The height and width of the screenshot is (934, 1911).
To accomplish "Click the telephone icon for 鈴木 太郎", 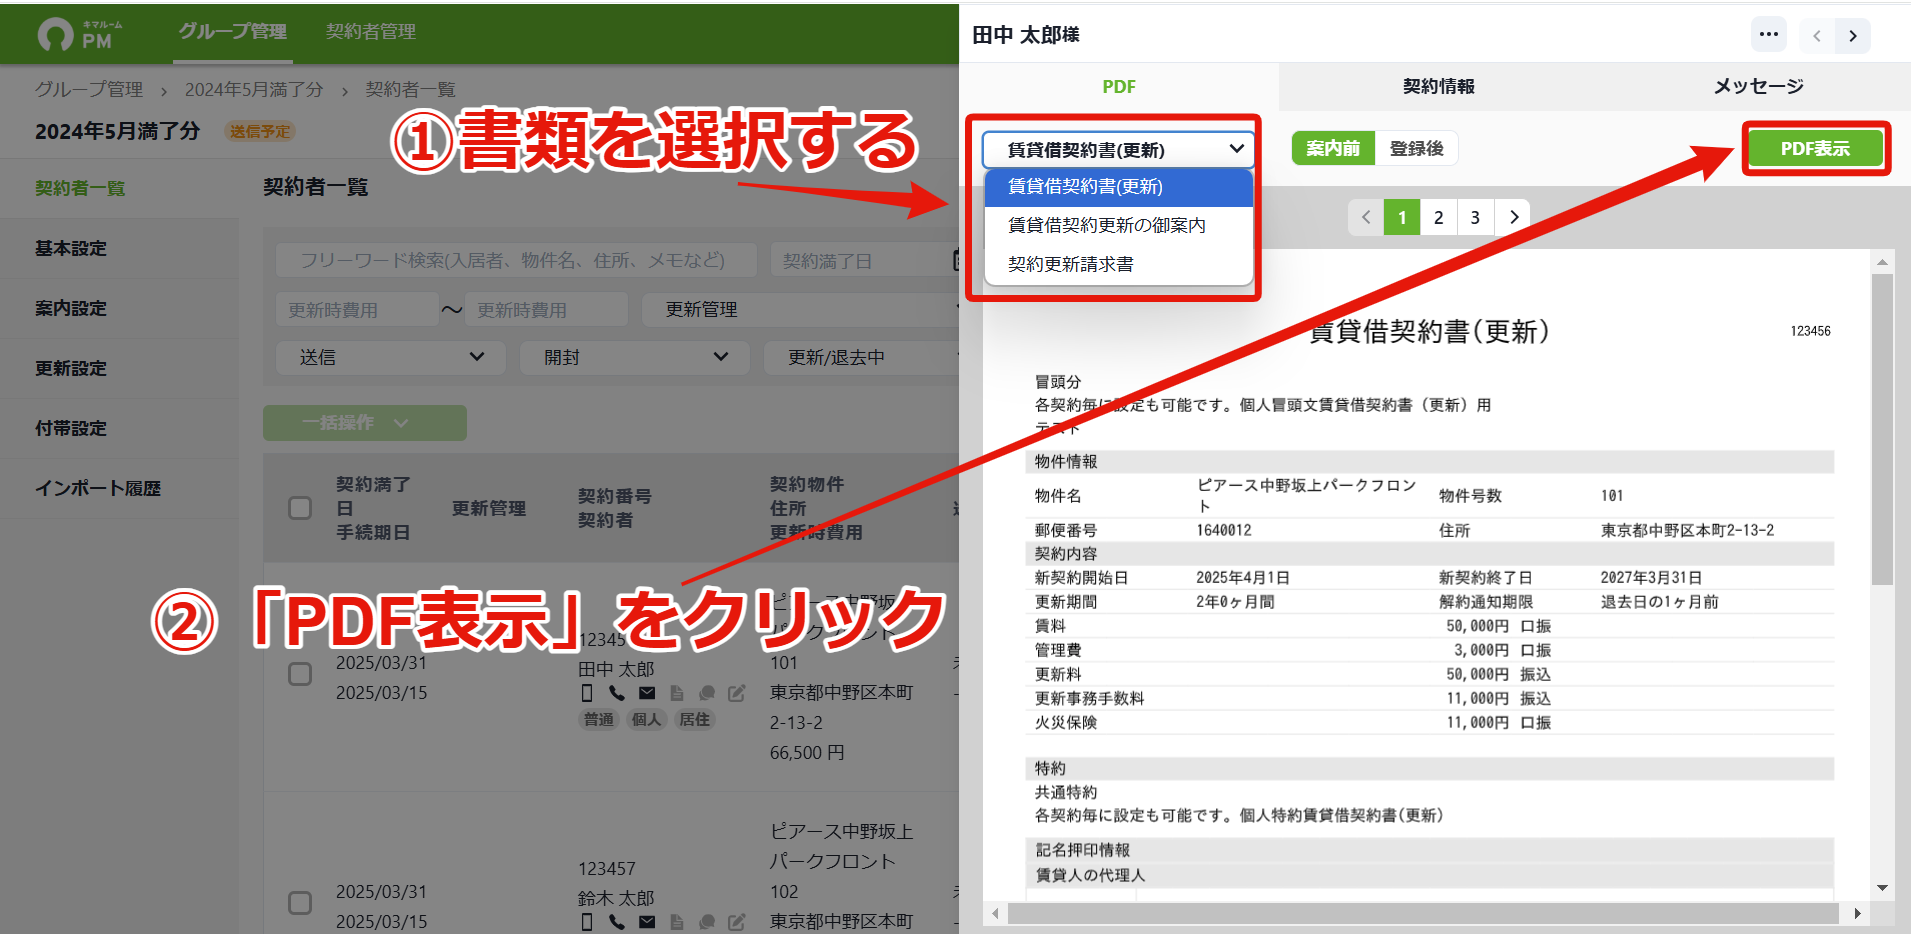I will click(x=617, y=922).
